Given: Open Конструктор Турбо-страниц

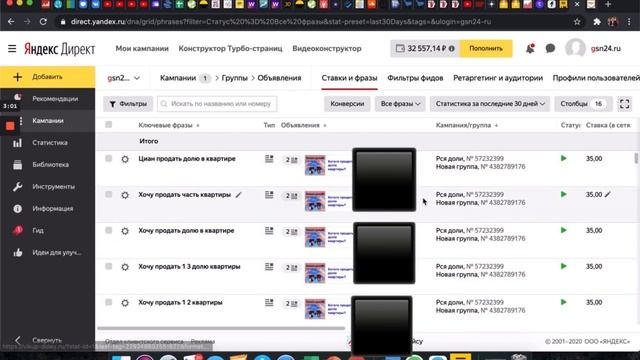Looking at the screenshot, I should point(230,49).
